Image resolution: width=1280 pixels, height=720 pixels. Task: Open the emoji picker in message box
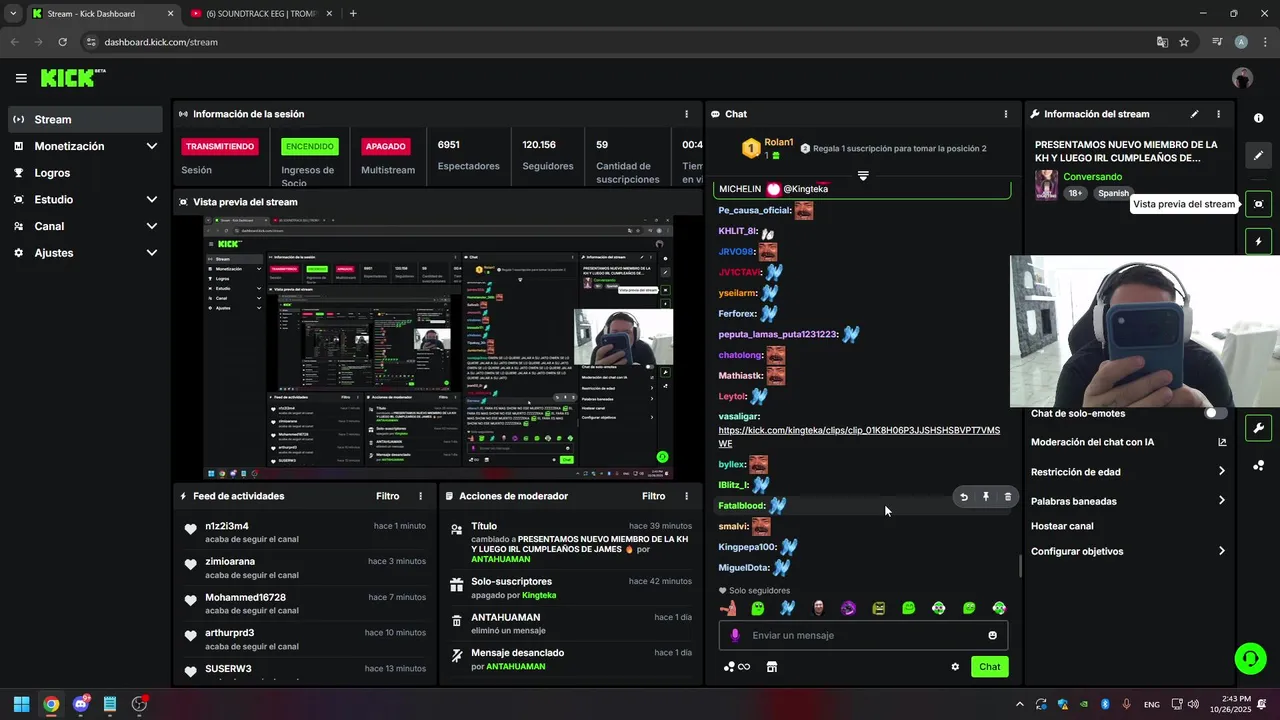(992, 635)
